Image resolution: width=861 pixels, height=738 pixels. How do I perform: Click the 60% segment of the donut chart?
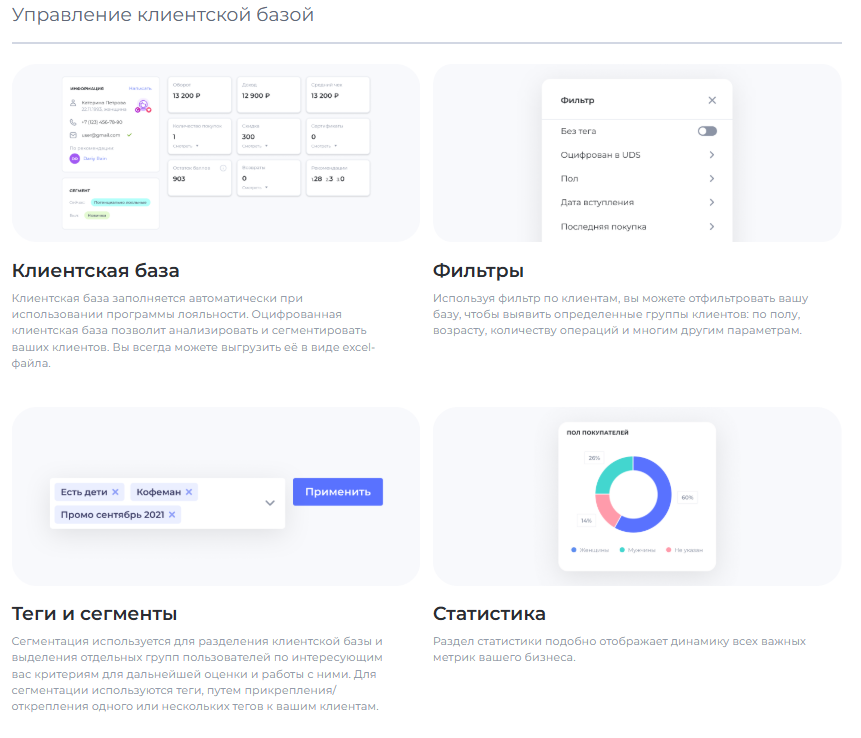[x=662, y=496]
